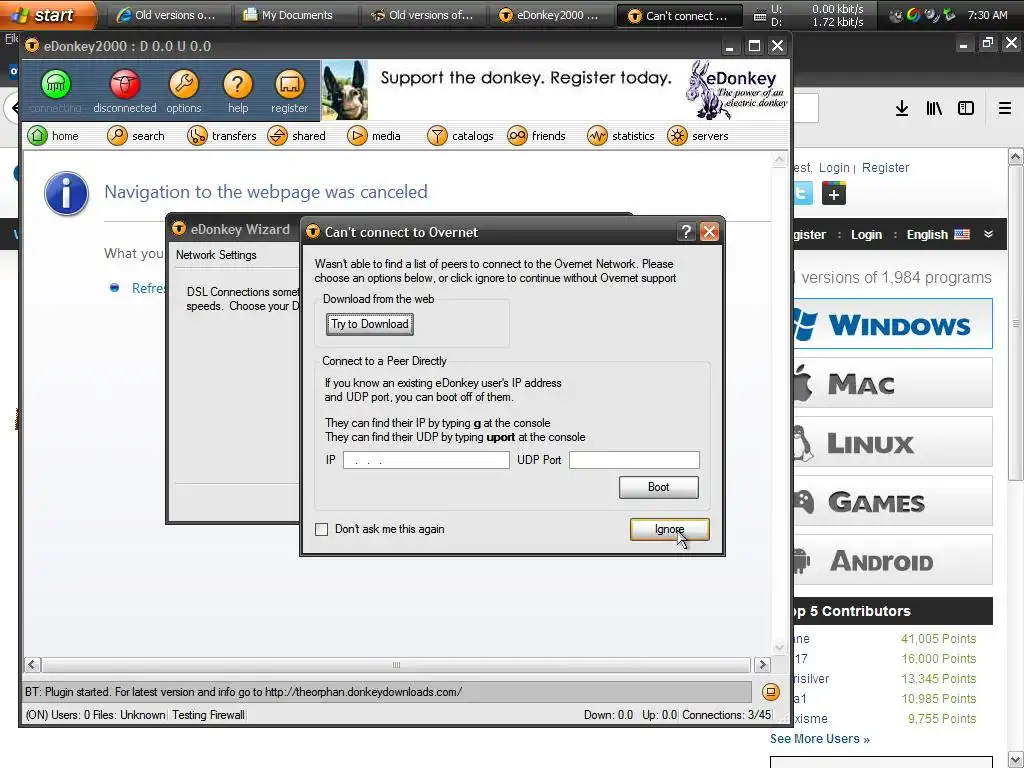This screenshot has height=768, width=1024.
Task: Click the Login item in website dark bar
Action: (x=867, y=234)
